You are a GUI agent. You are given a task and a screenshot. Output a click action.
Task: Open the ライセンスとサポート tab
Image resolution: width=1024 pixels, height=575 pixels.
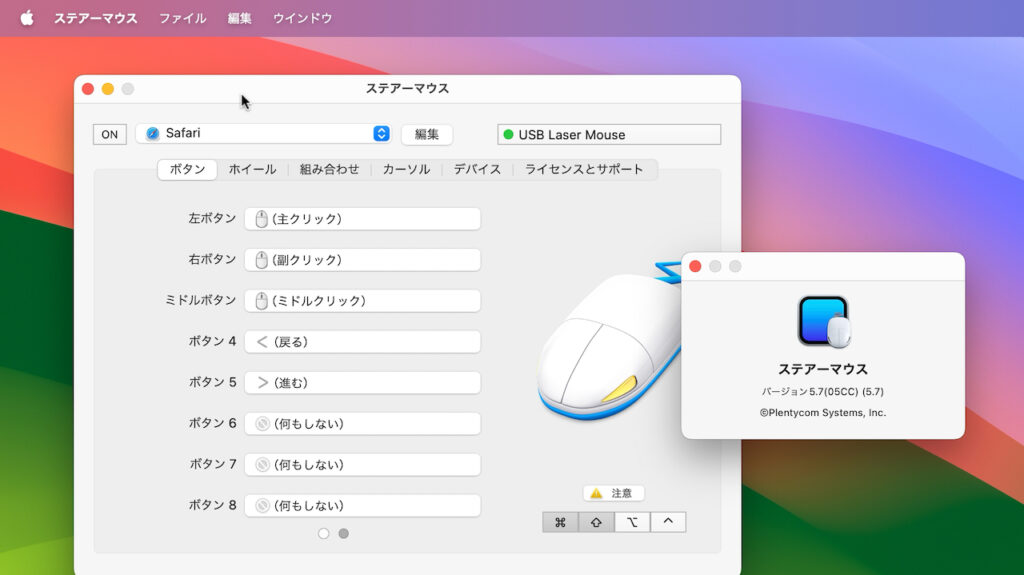(584, 169)
